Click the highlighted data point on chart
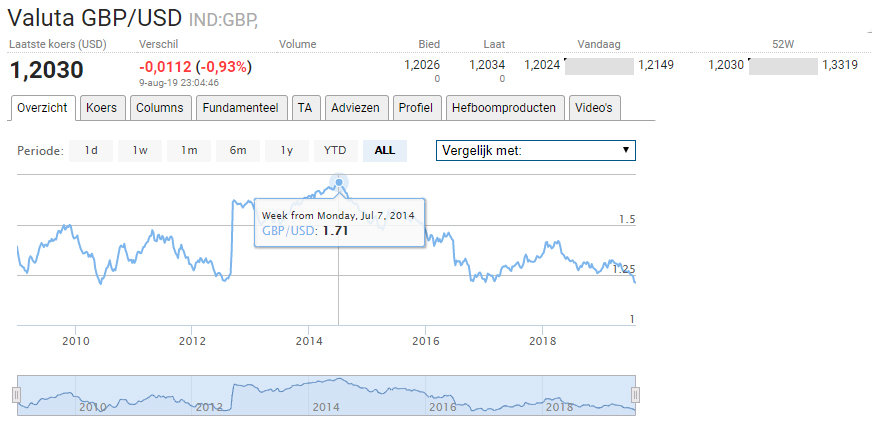872x424 pixels. tap(339, 182)
